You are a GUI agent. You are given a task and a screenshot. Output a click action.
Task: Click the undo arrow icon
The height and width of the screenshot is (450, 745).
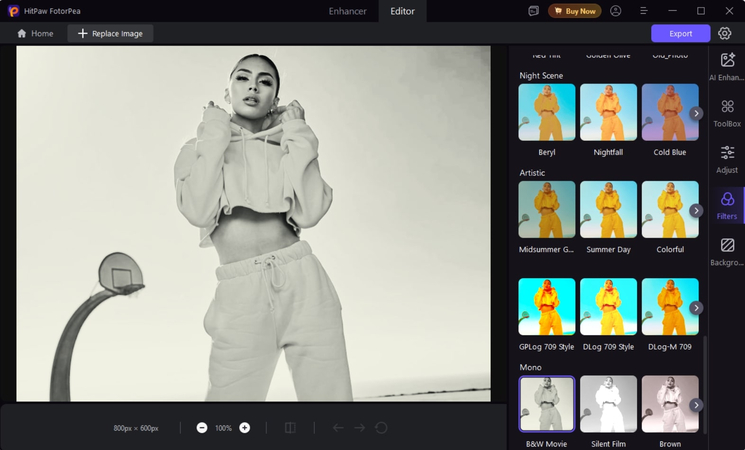click(338, 428)
